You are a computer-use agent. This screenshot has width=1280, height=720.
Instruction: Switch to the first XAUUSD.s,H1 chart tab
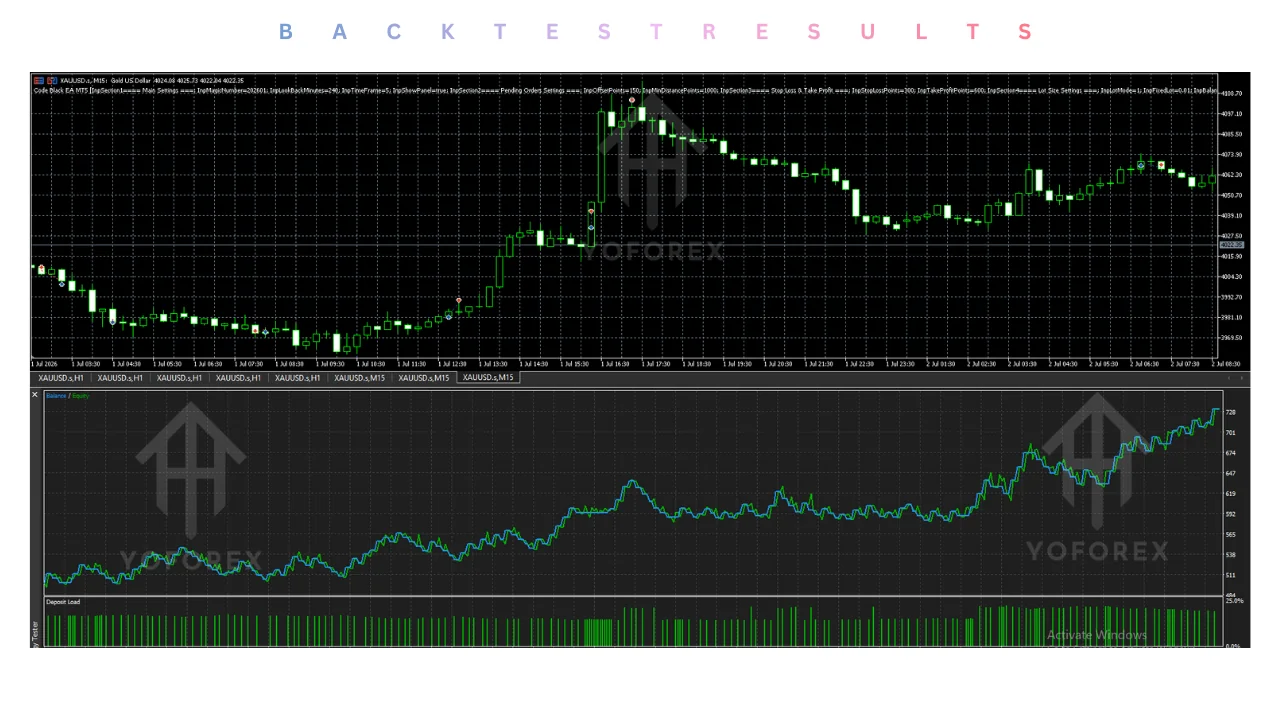click(x=63, y=378)
